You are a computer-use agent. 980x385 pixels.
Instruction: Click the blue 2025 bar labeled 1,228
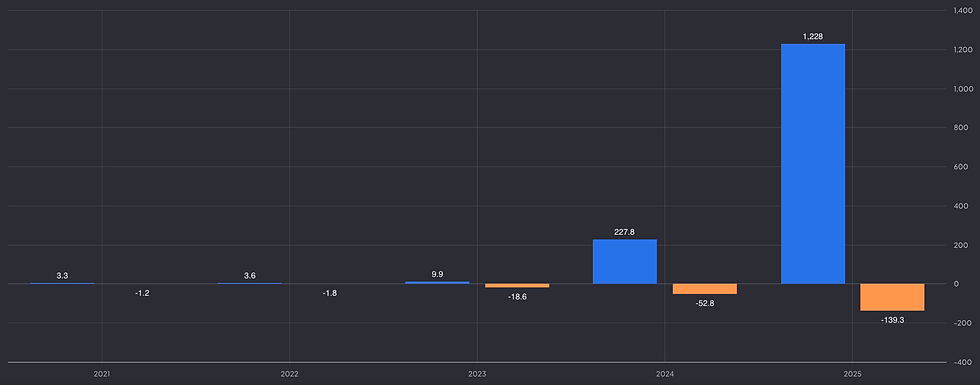coord(812,164)
